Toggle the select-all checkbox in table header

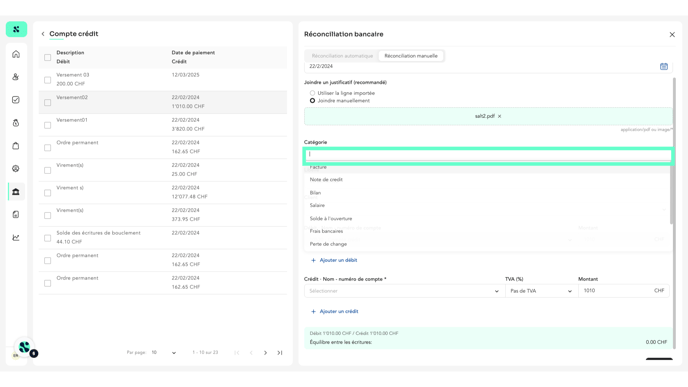(x=47, y=57)
